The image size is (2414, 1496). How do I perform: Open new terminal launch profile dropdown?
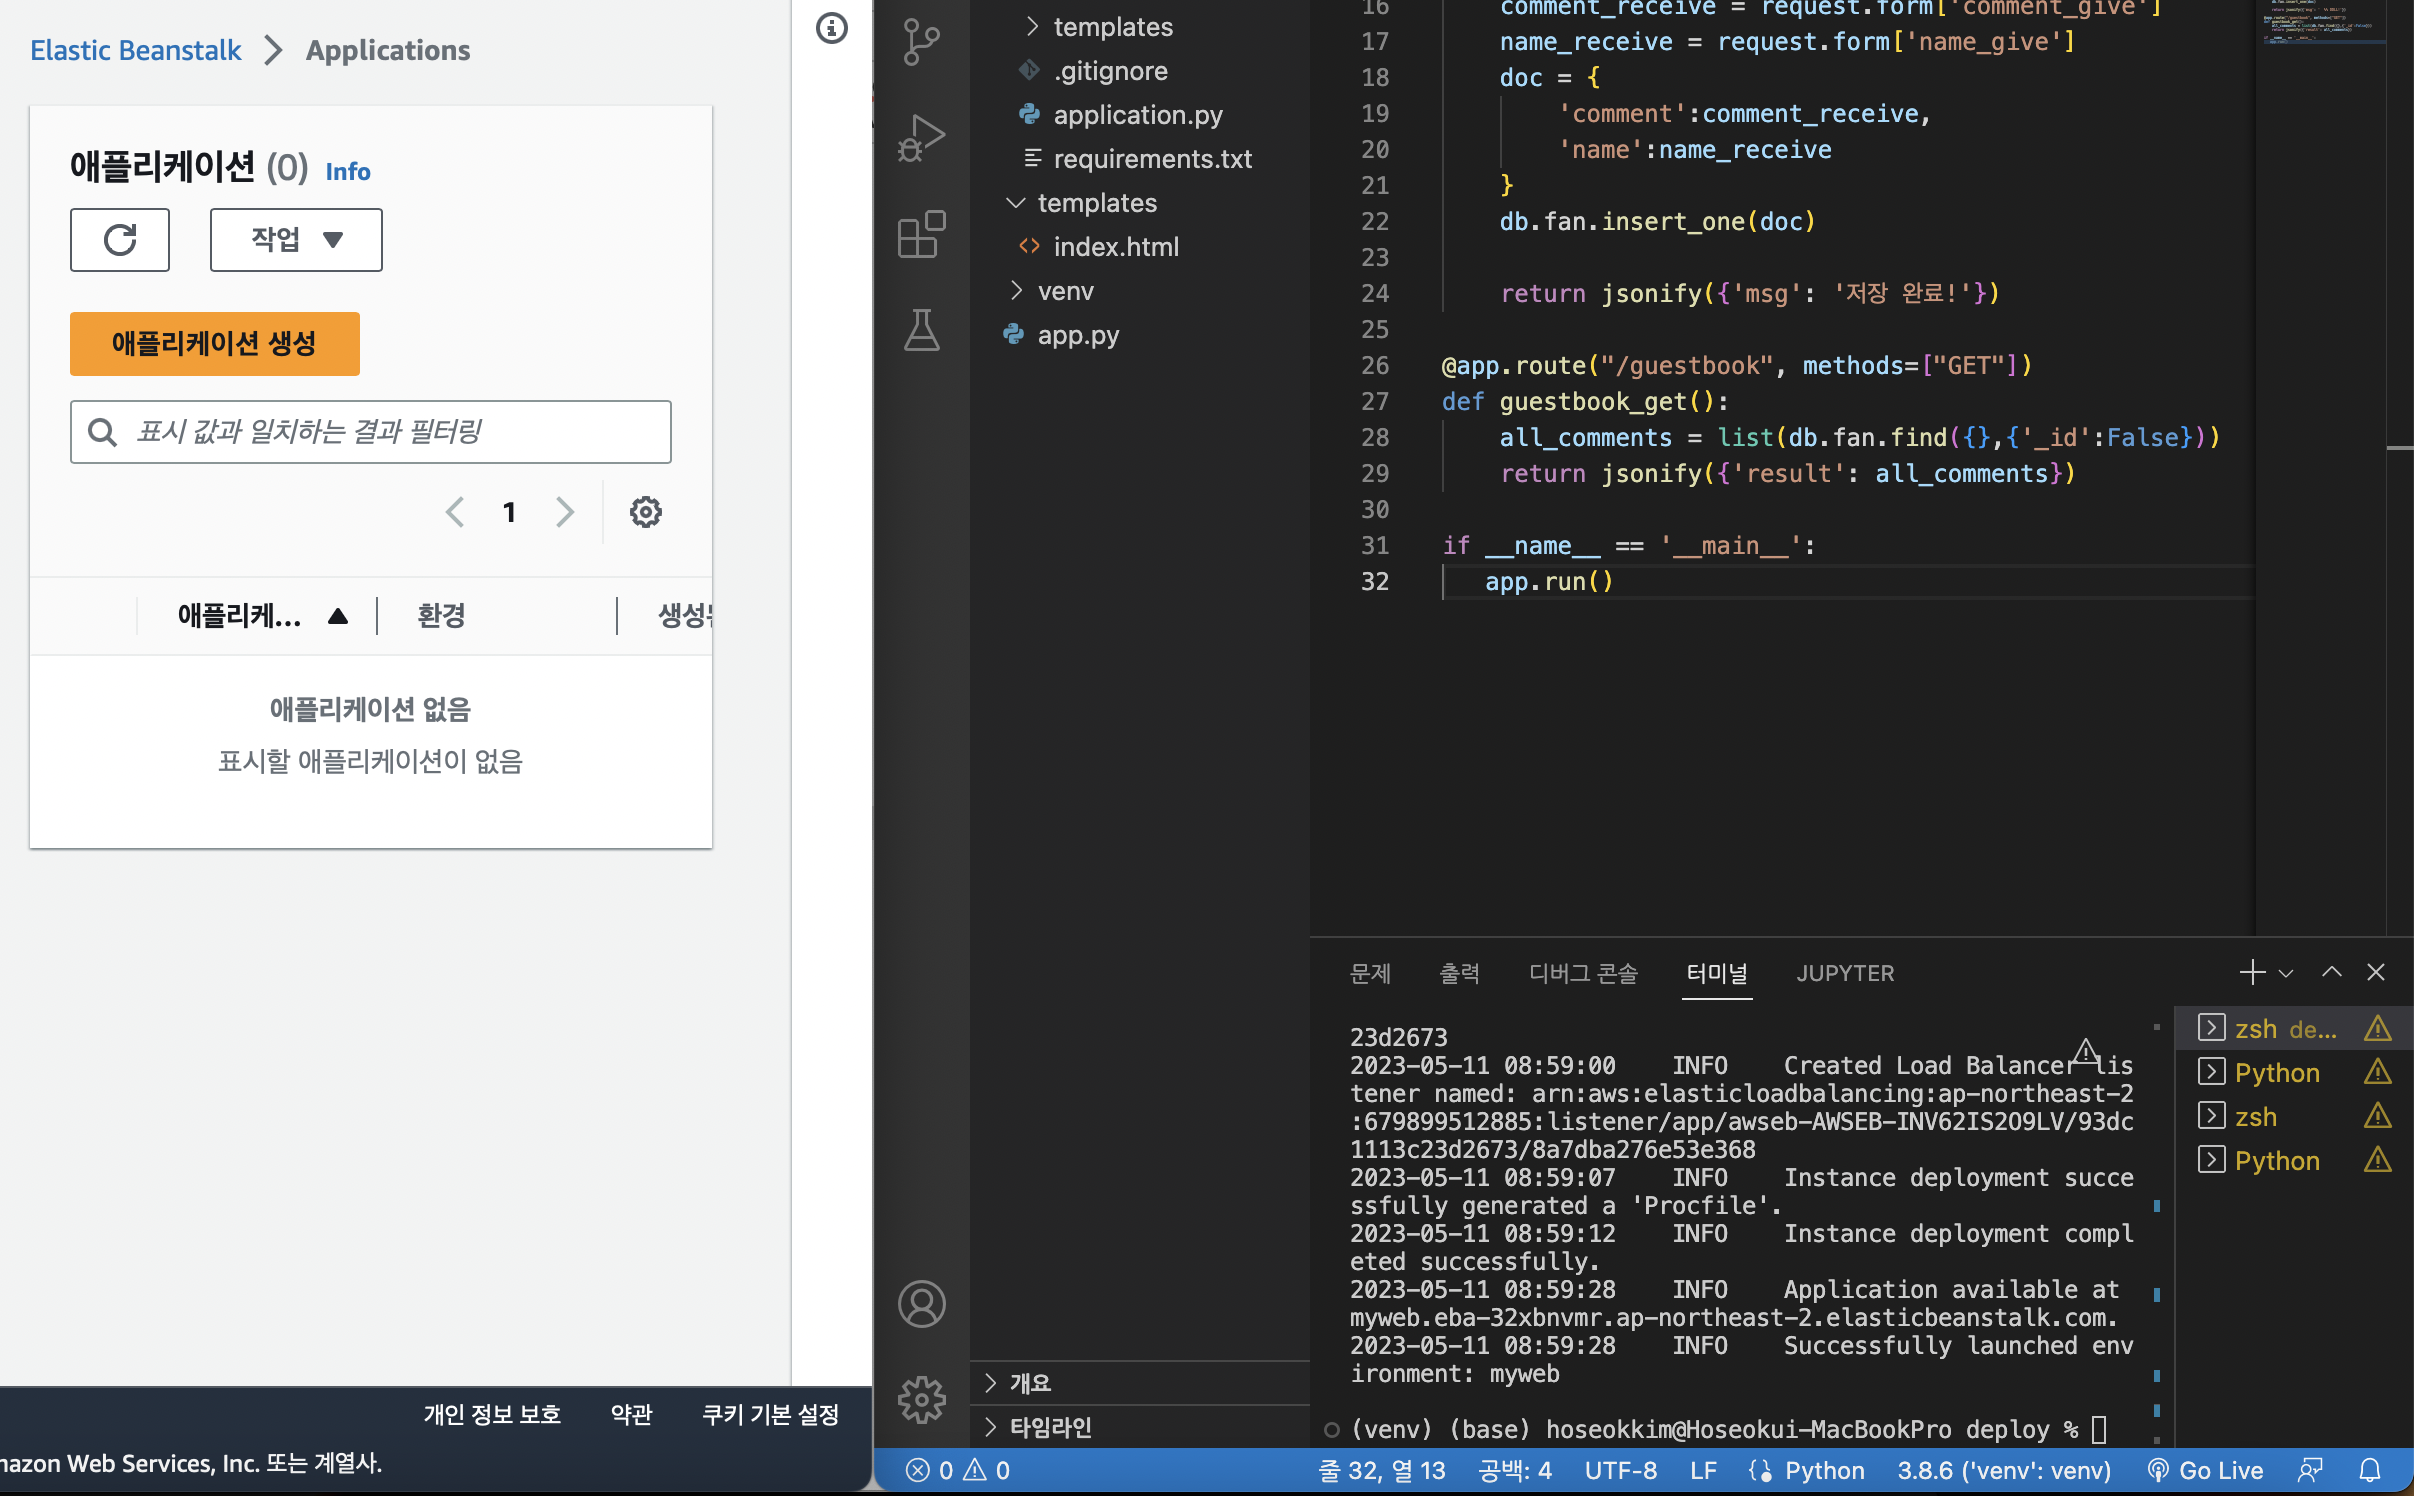click(2286, 973)
